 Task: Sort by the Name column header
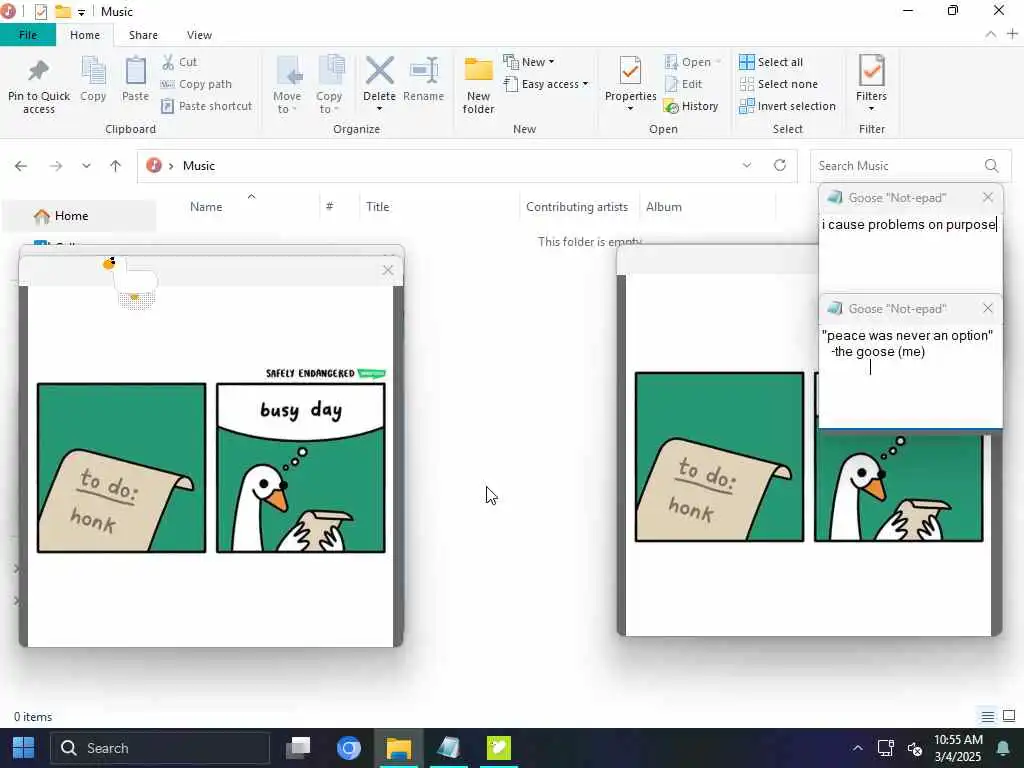206,206
